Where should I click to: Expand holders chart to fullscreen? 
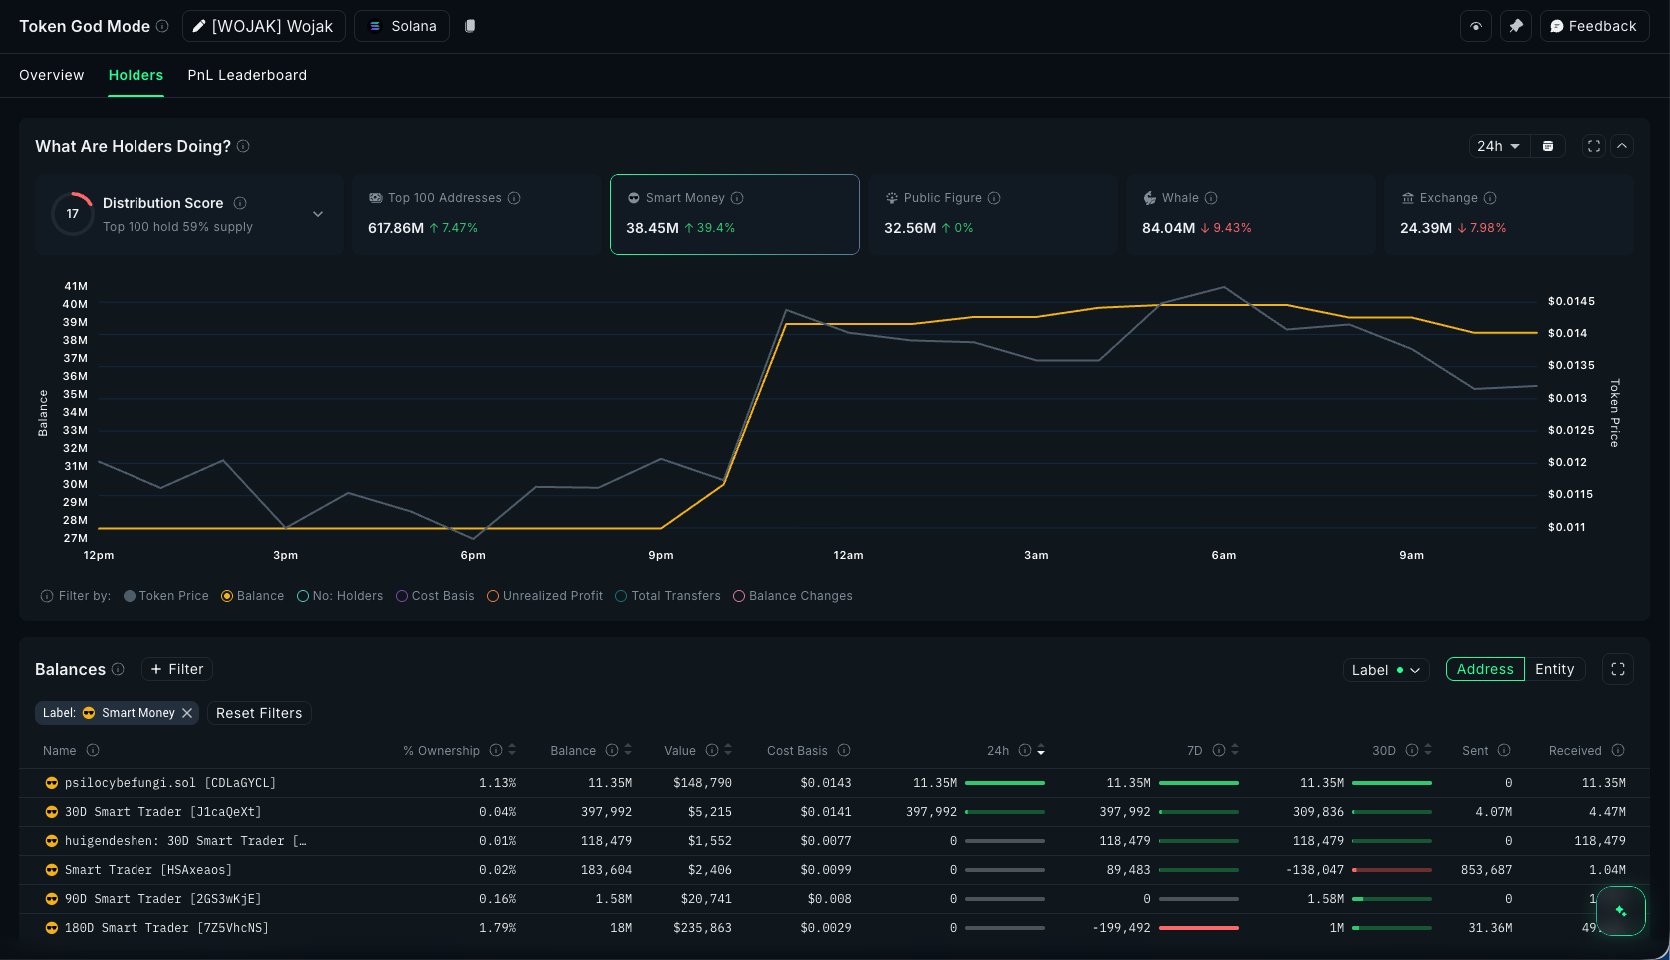pyautogui.click(x=1594, y=146)
